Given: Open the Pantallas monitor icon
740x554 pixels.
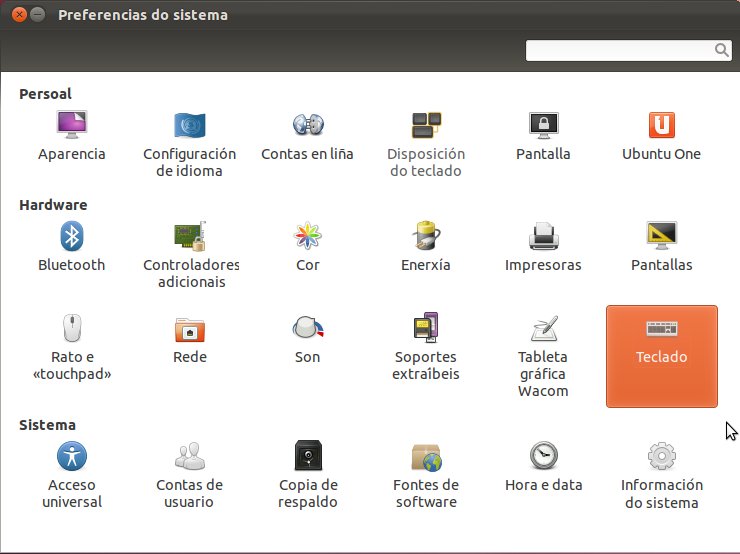Looking at the screenshot, I should click(x=662, y=235).
